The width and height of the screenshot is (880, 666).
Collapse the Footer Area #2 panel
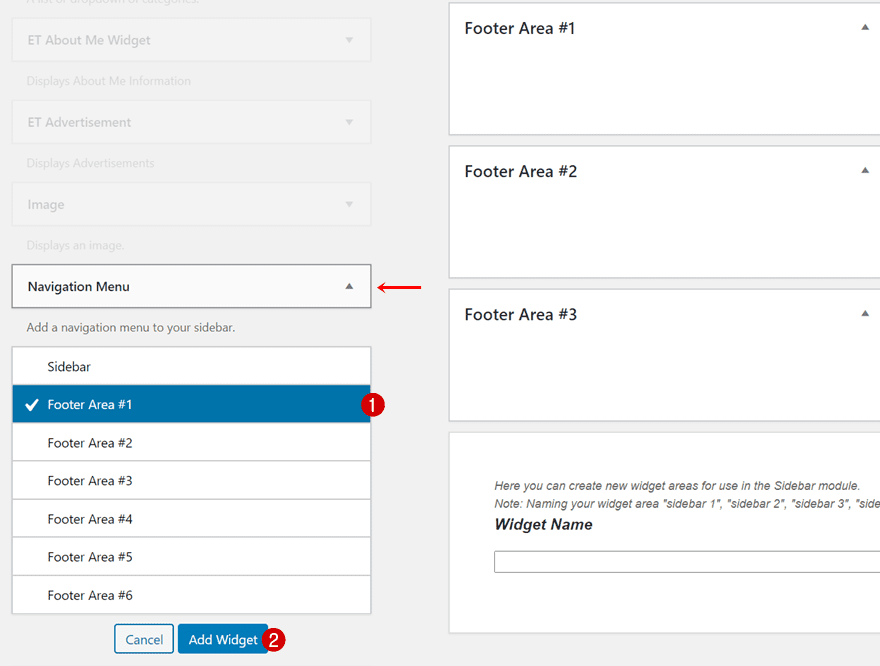click(x=864, y=171)
